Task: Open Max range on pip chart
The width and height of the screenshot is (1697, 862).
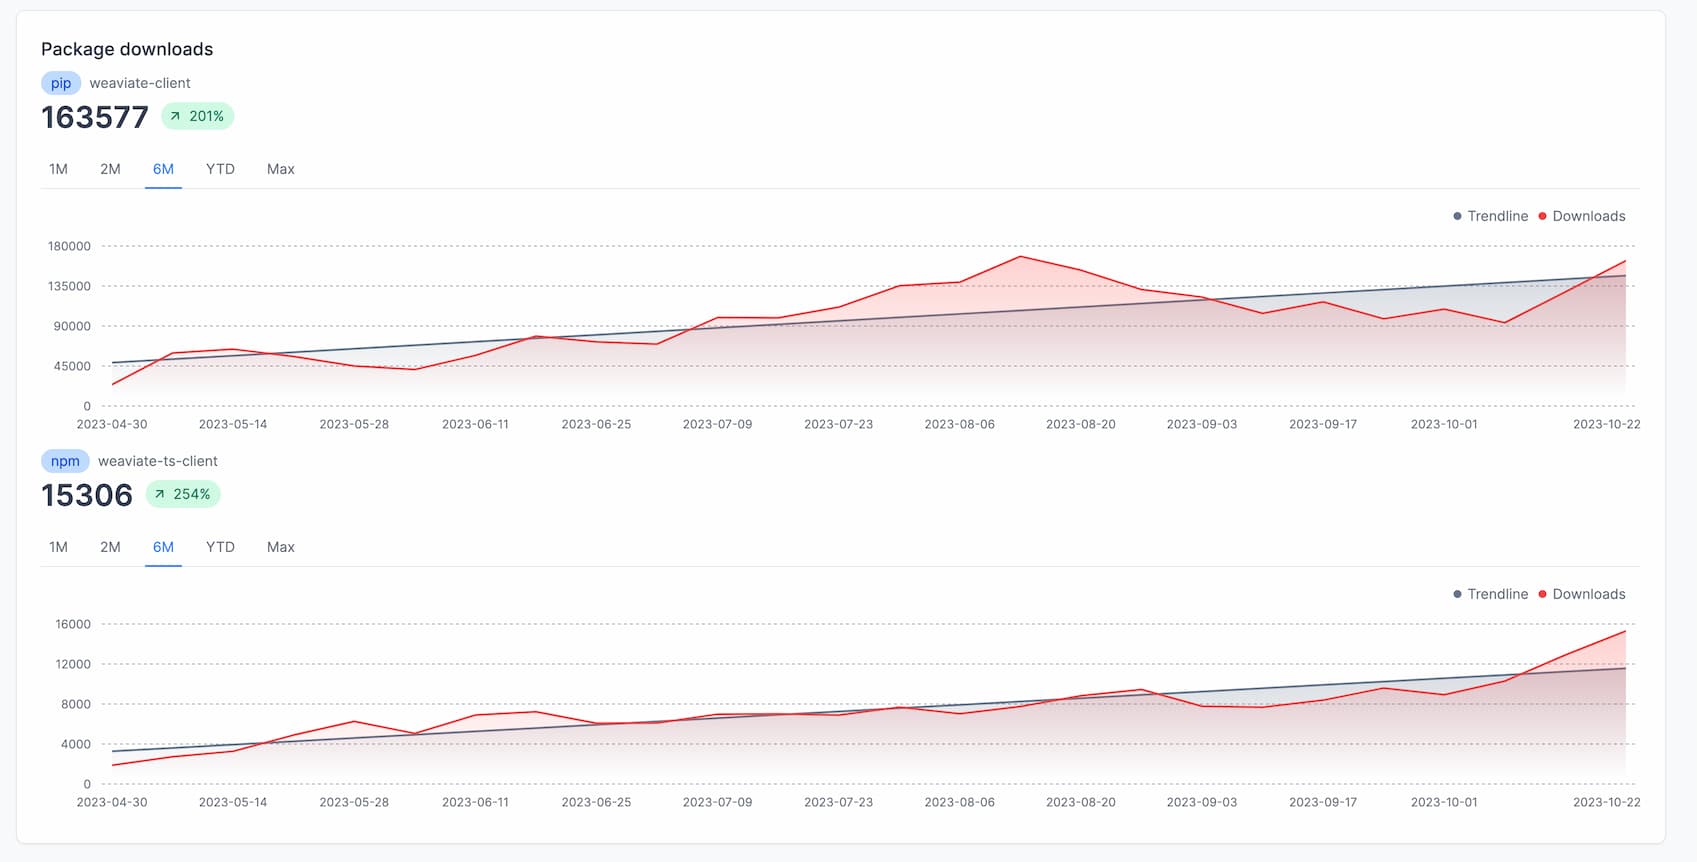Action: point(280,169)
